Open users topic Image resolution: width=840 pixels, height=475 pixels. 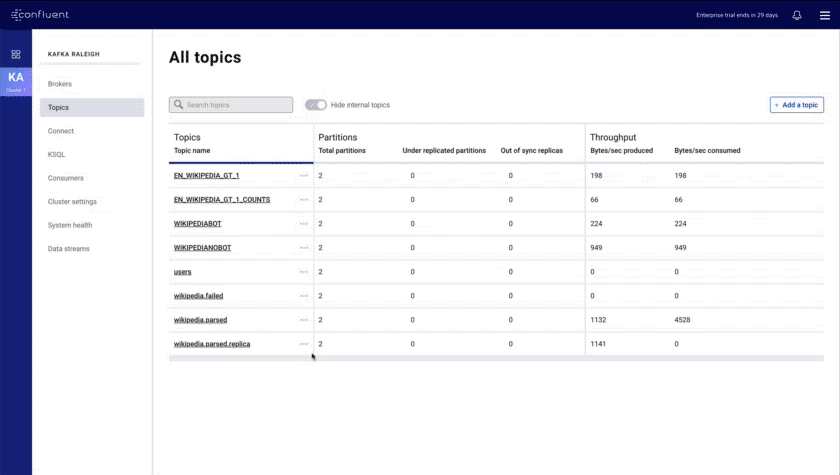click(x=182, y=272)
